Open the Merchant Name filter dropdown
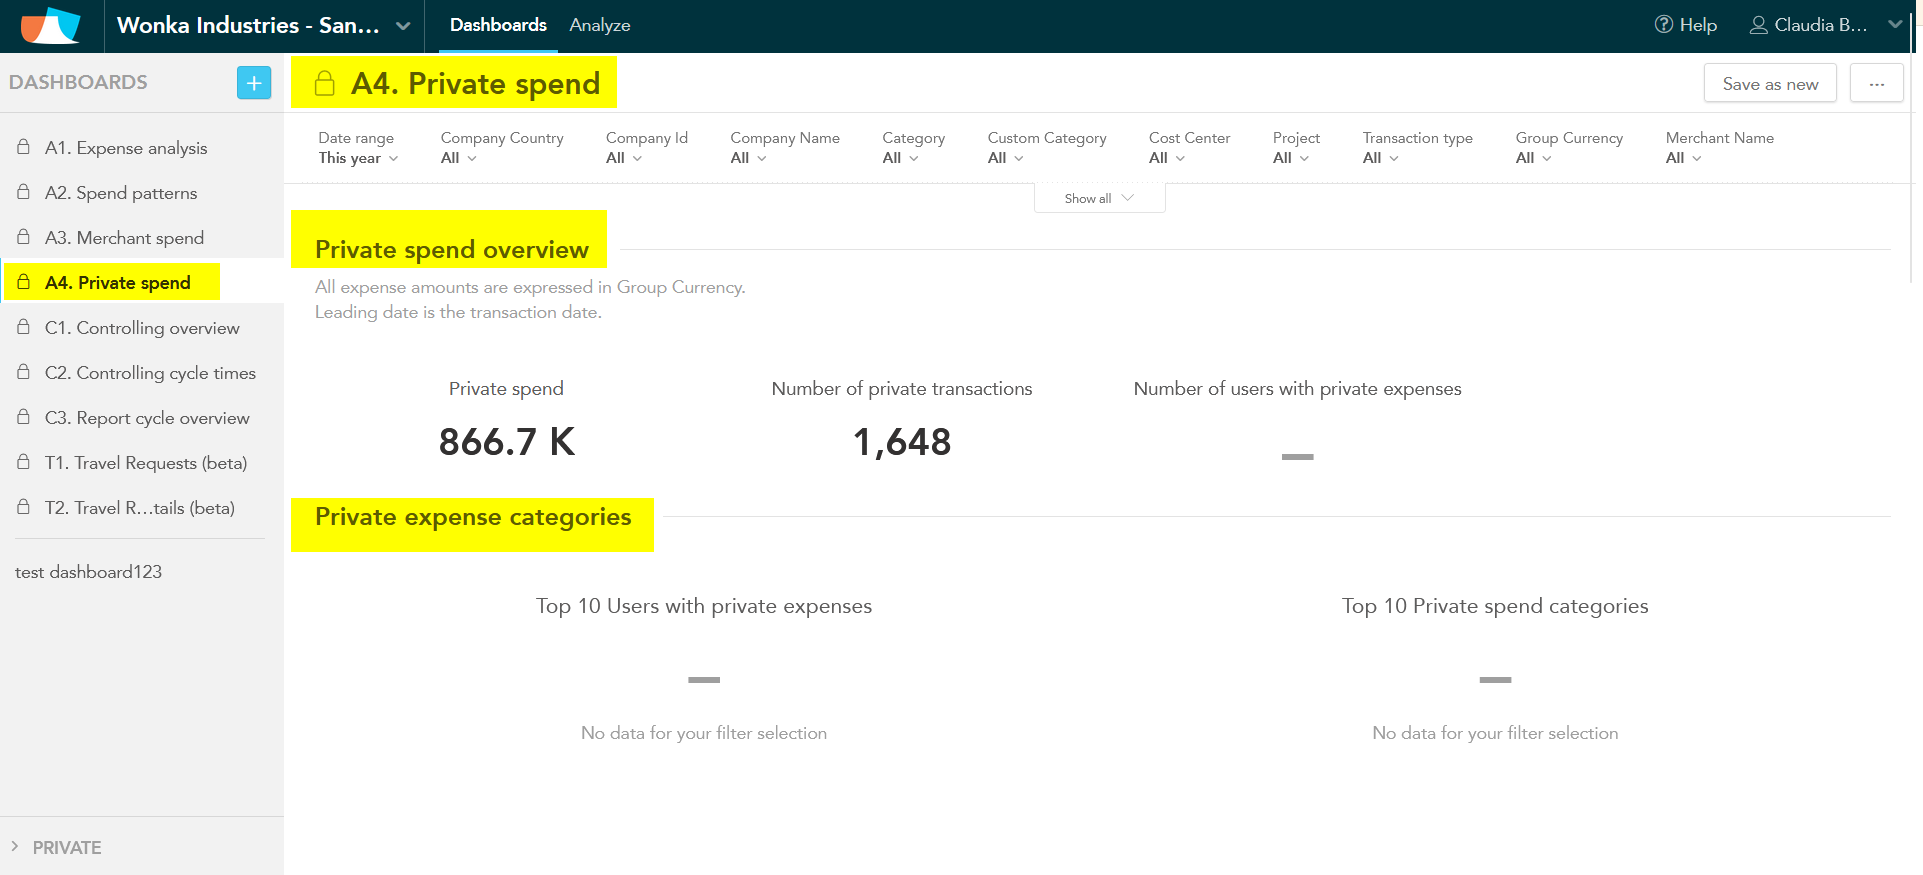Screen dimensions: 1923x875 (x=1718, y=148)
